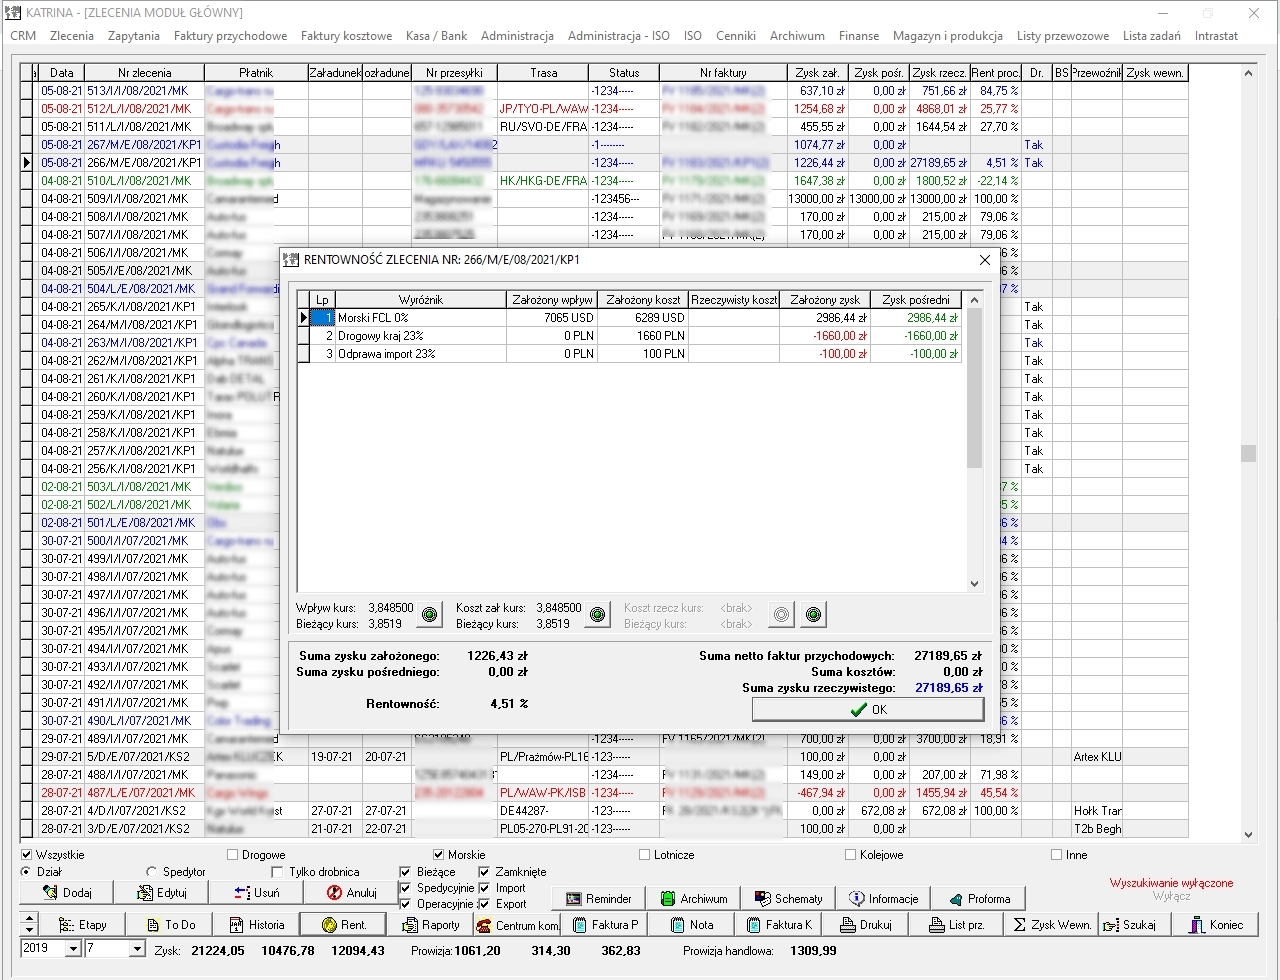Open the Intrastat menu
The width and height of the screenshot is (1280, 980).
1216,35
